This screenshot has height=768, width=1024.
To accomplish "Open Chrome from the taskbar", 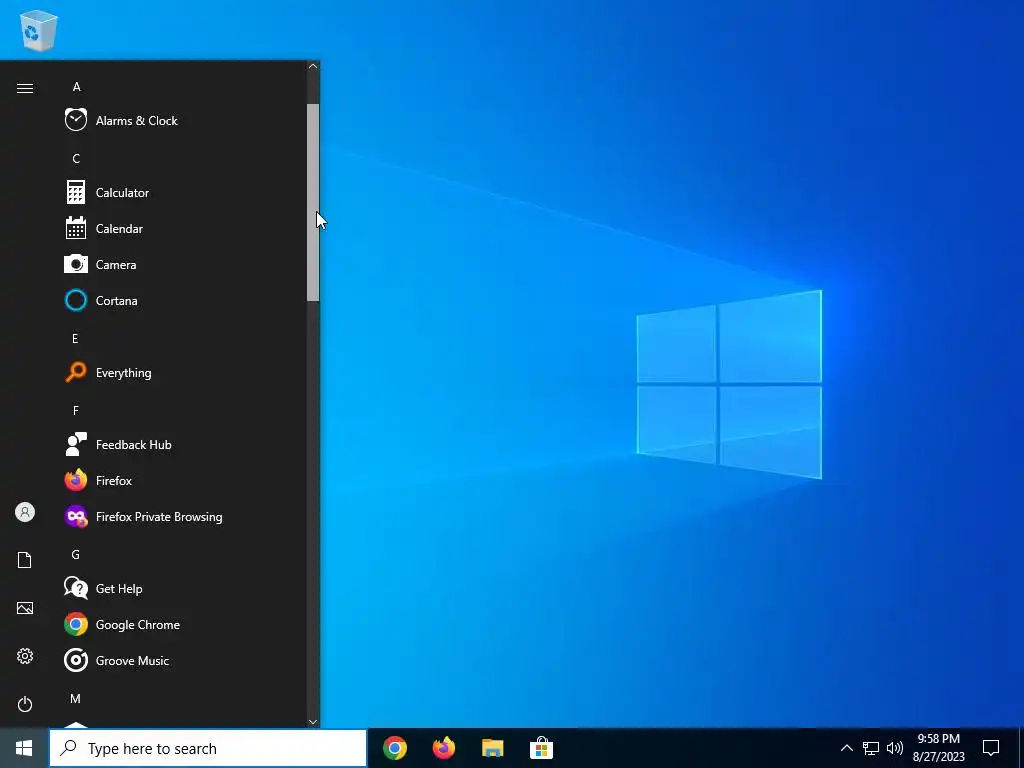I will click(395, 748).
